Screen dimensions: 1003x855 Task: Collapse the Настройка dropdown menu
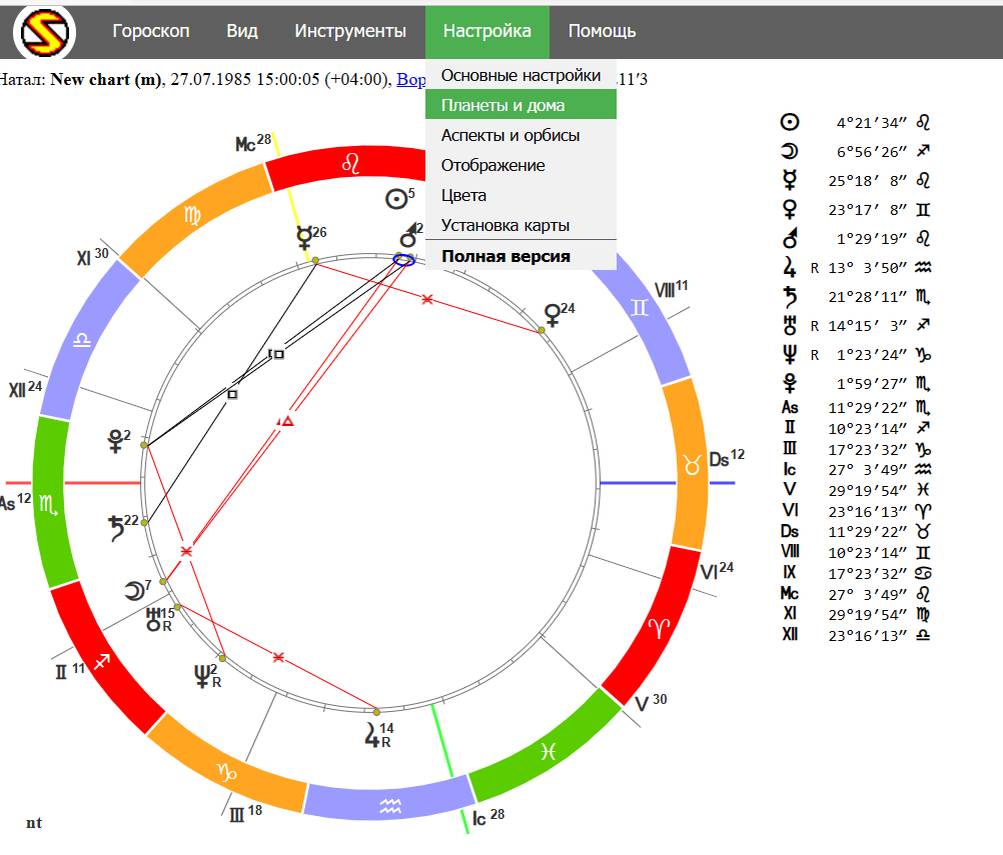[487, 31]
